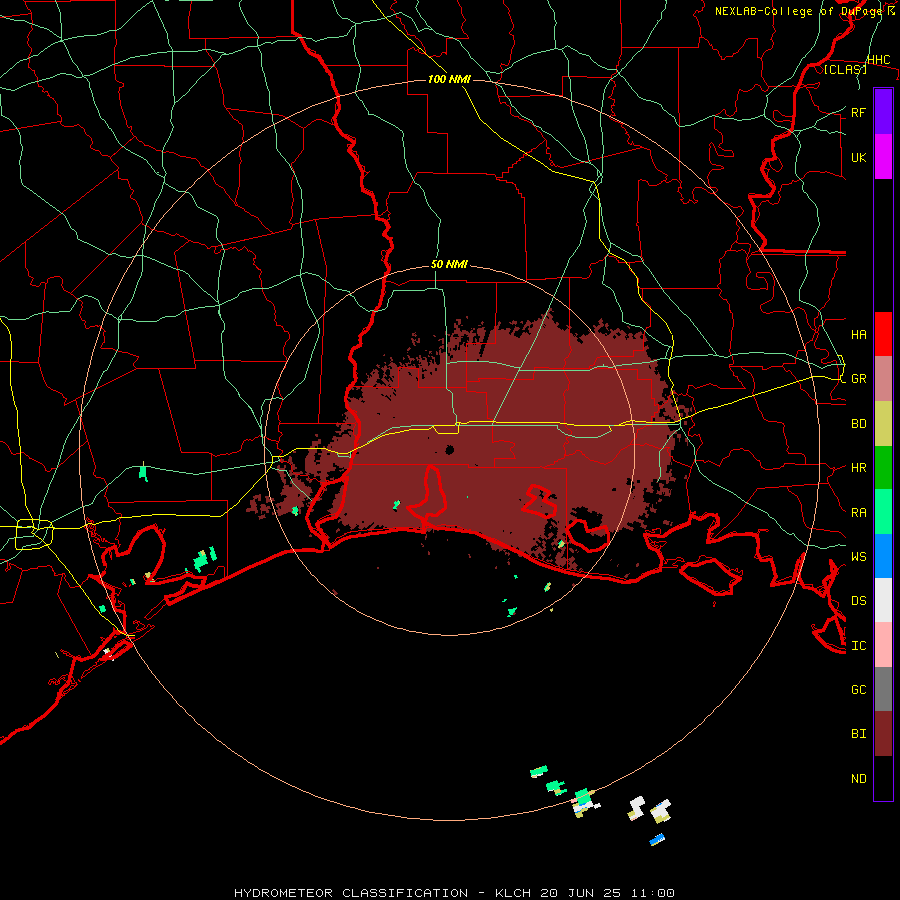
Task: Click the WS legend label
Action: [858, 556]
